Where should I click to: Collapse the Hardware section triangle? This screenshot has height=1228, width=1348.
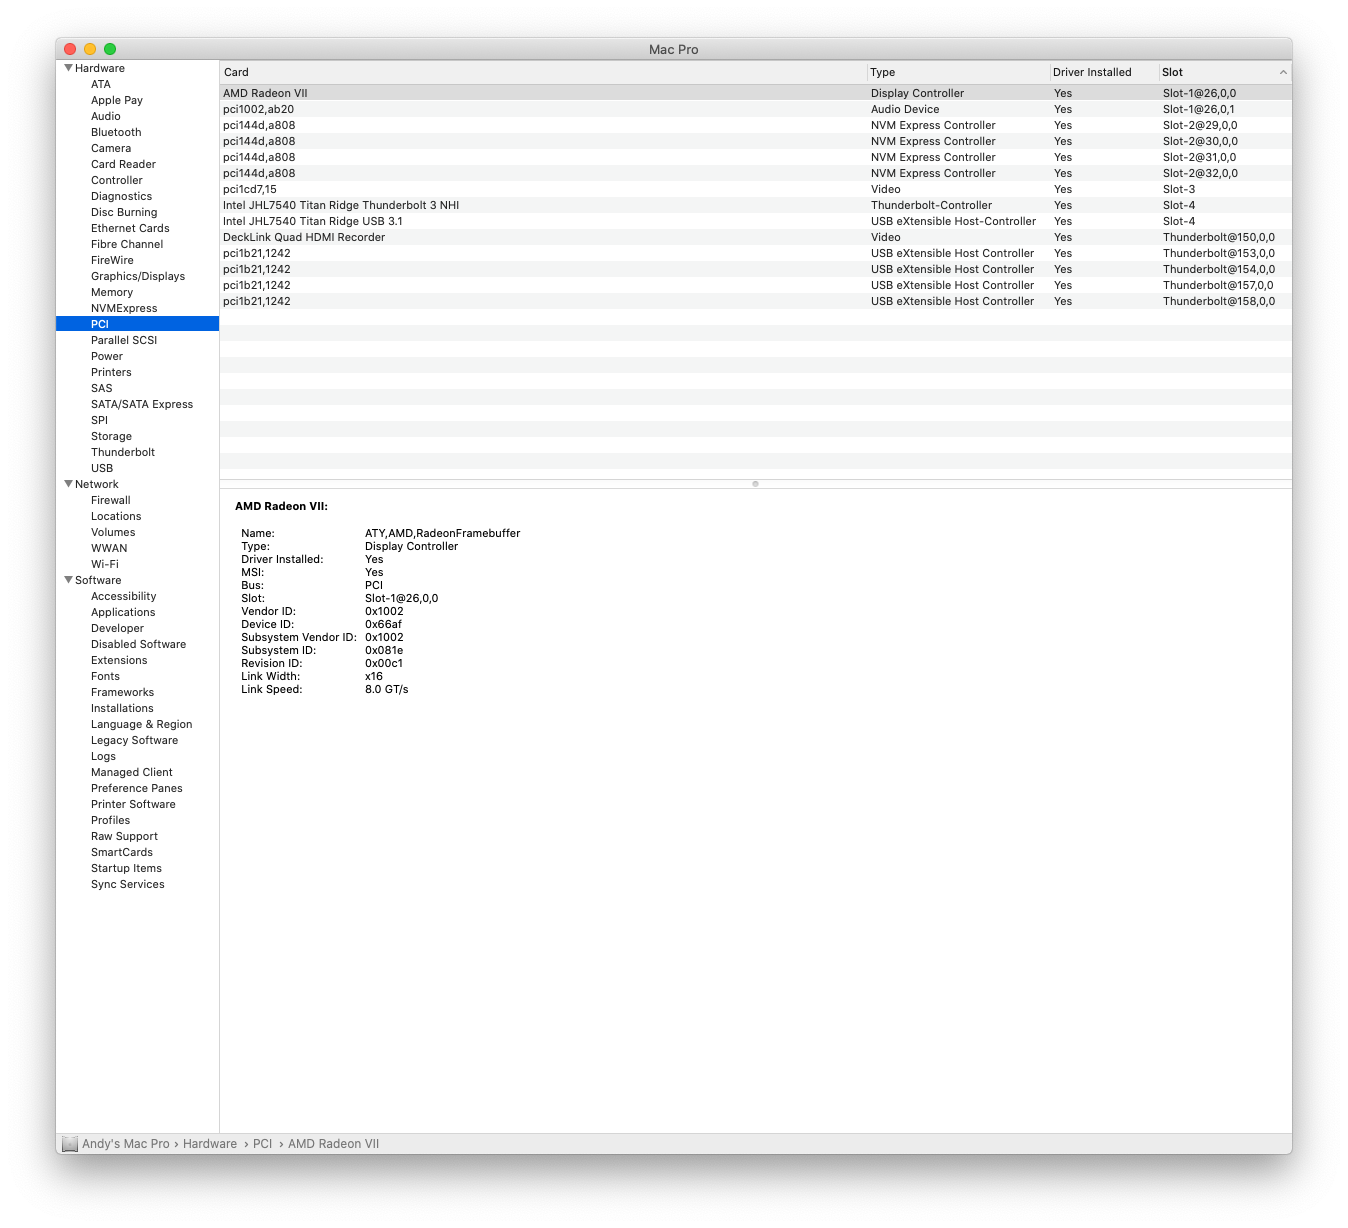pos(68,68)
